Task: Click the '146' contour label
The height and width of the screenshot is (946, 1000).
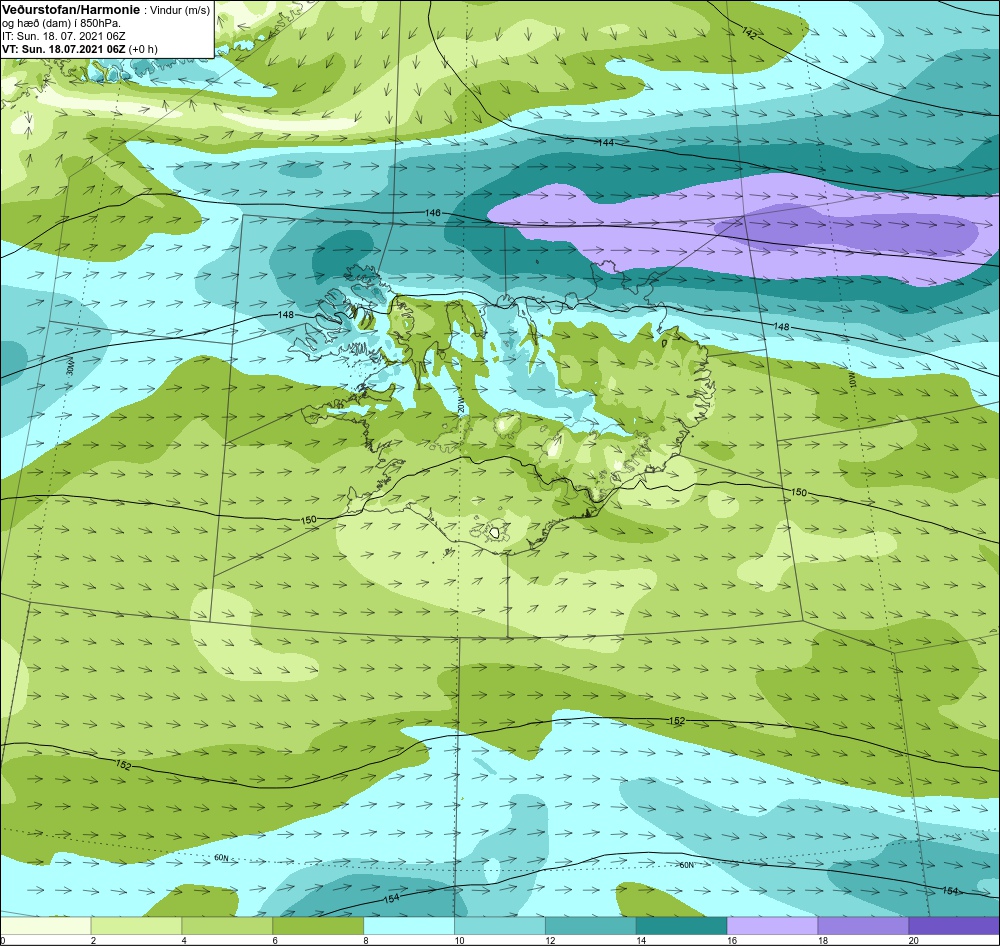Action: [432, 212]
